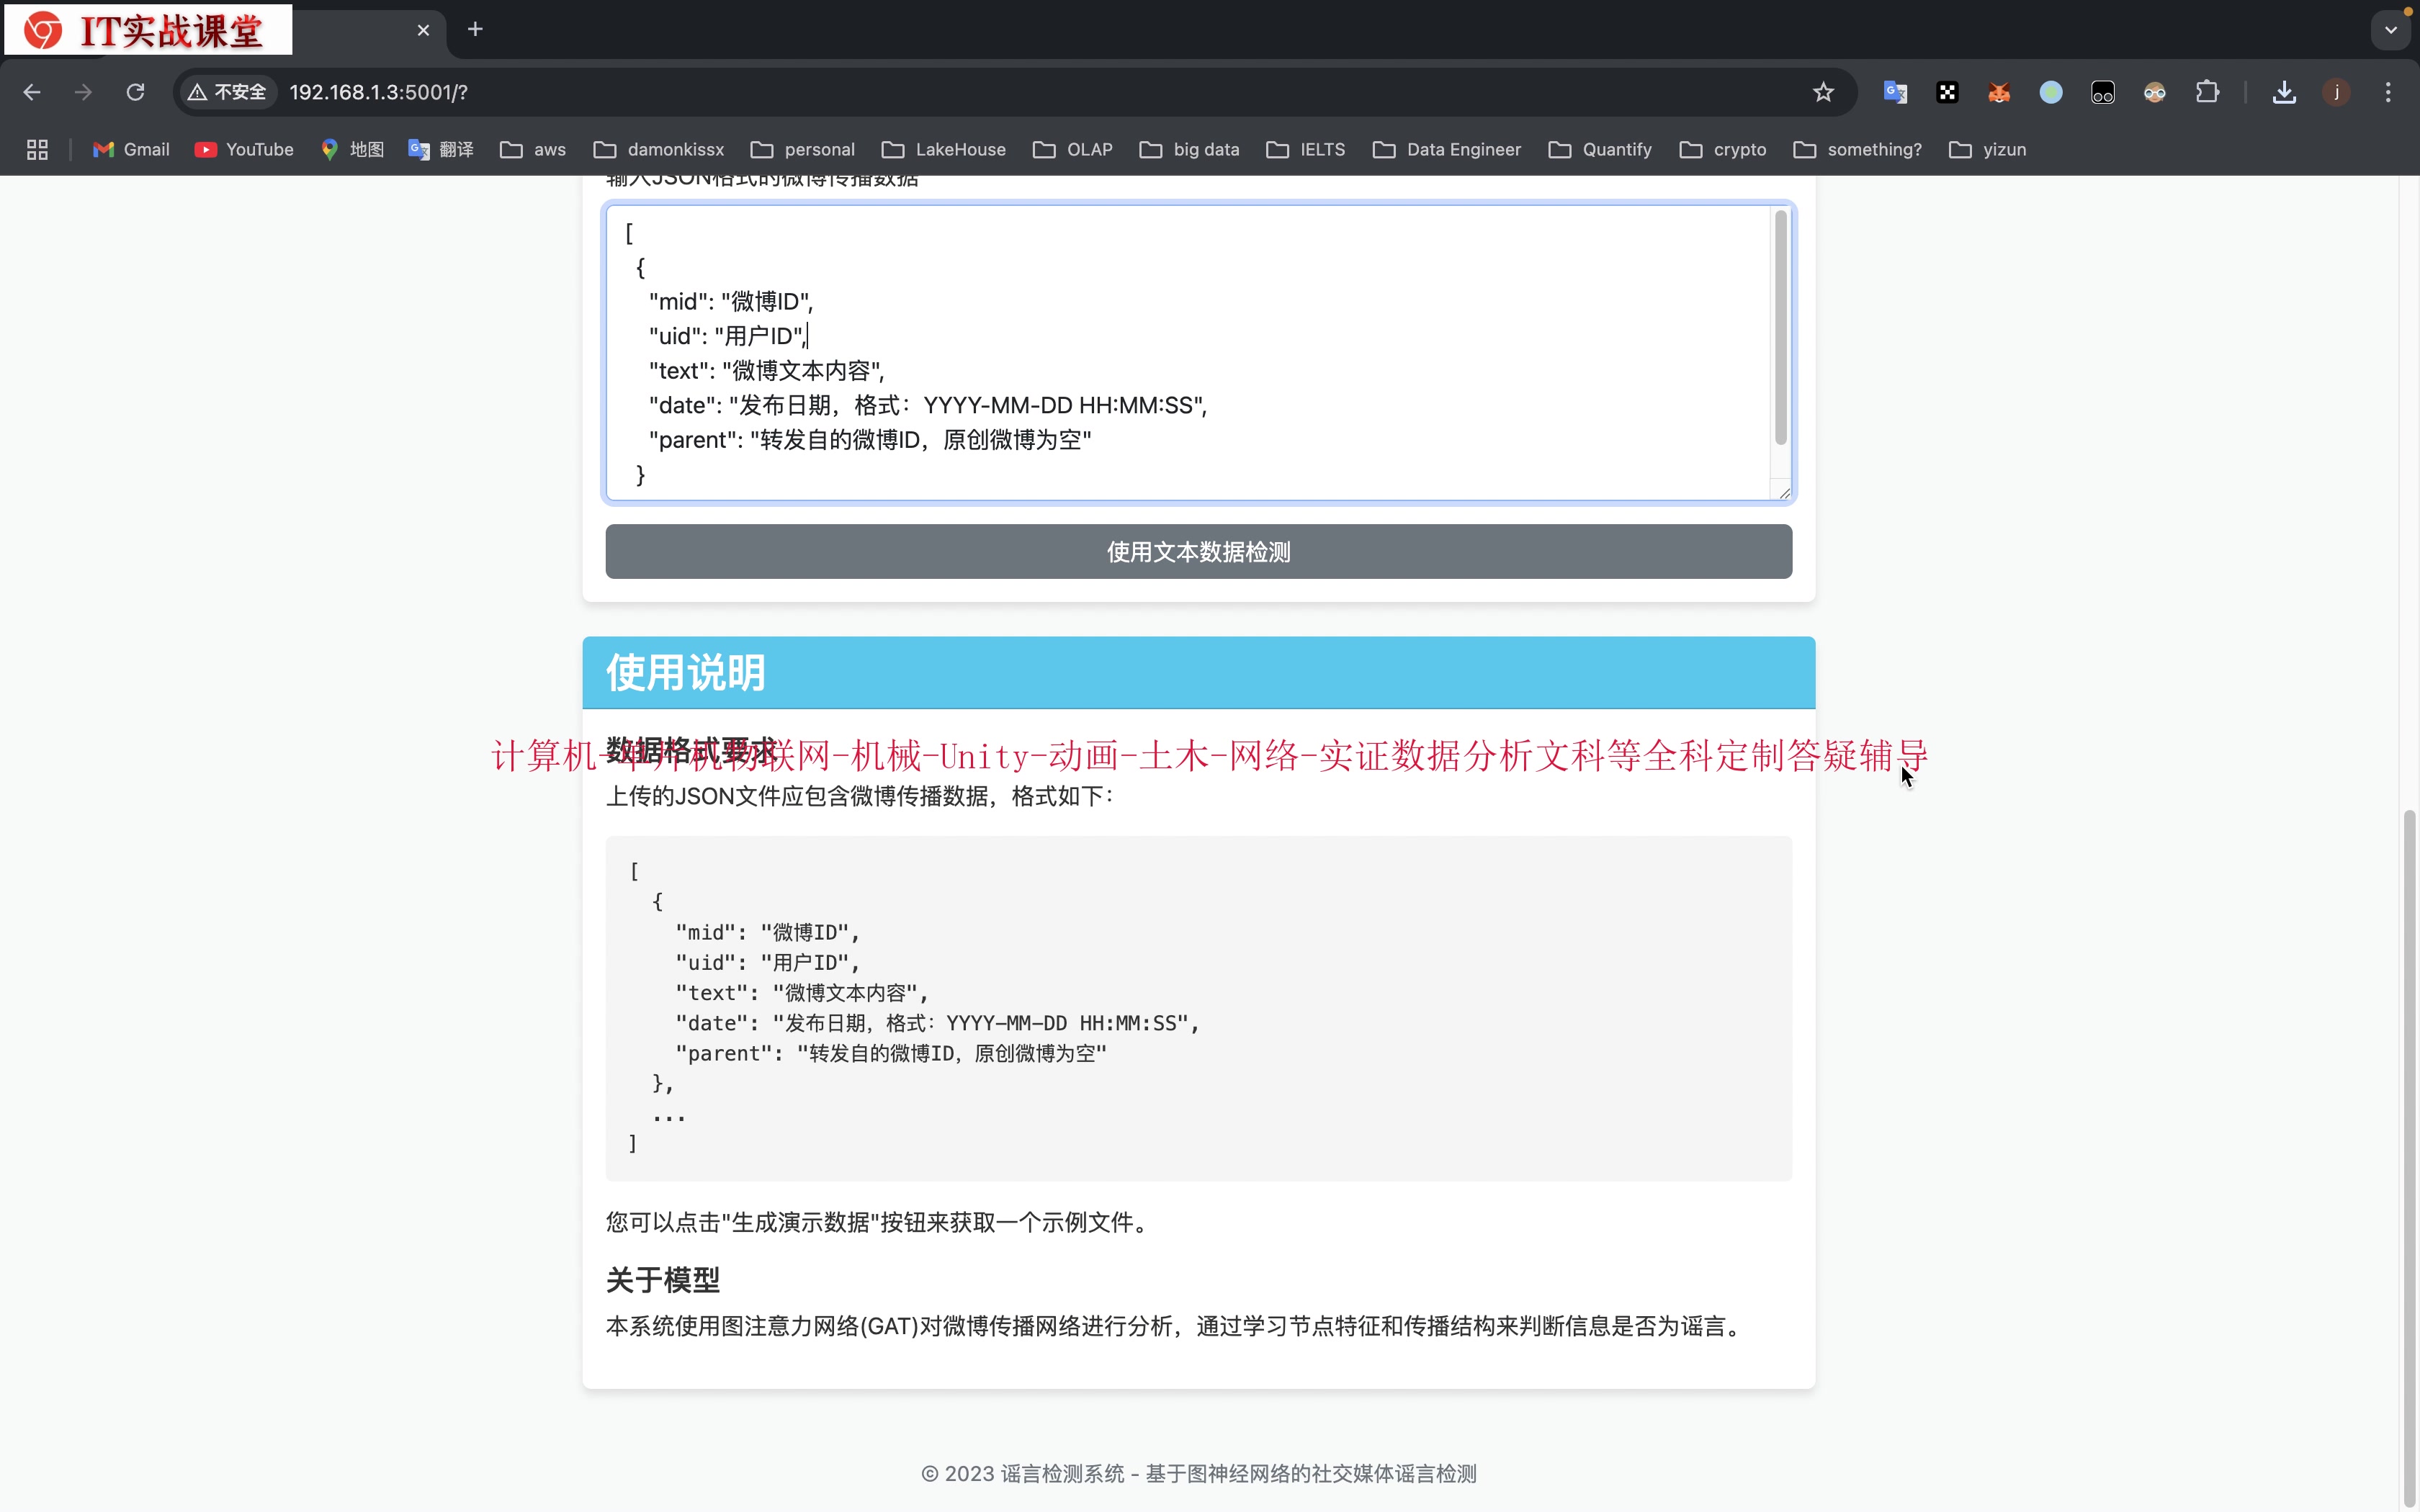Click inside the JSON data textarea
Viewport: 2420px width, 1512px height.
coord(1190,350)
